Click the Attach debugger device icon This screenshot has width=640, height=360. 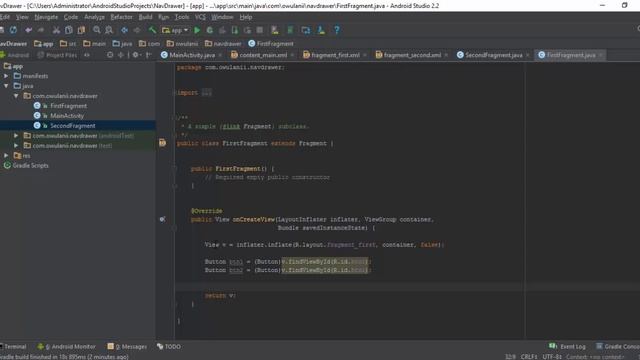235,30
